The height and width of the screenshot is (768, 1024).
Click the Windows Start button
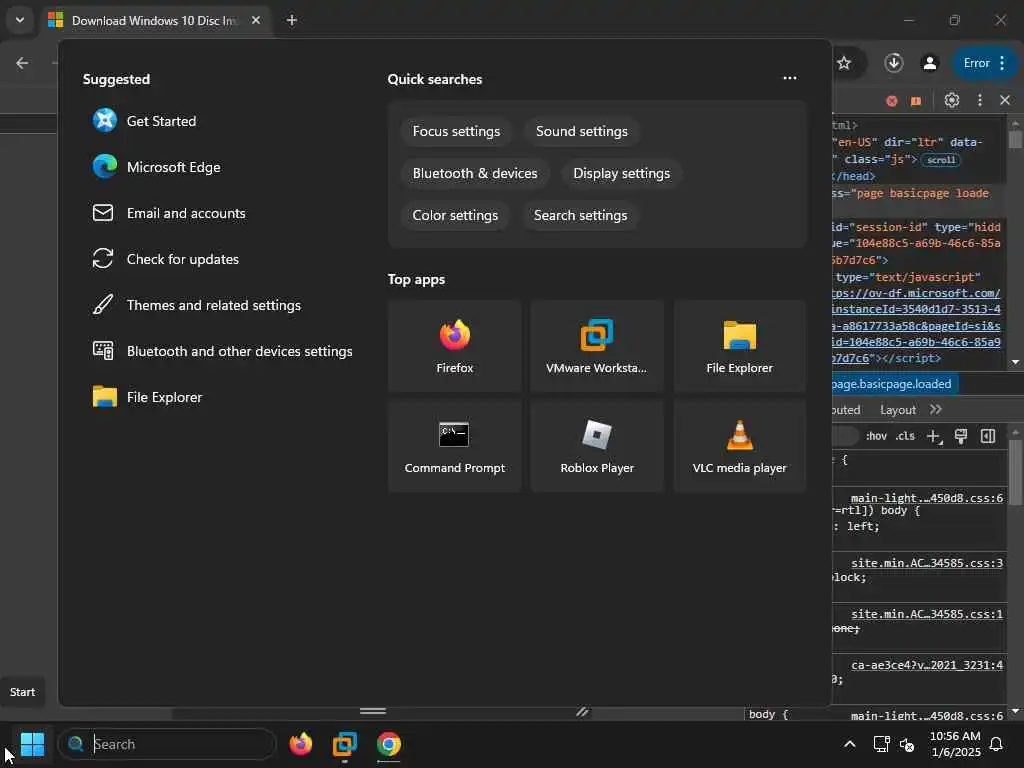click(32, 744)
